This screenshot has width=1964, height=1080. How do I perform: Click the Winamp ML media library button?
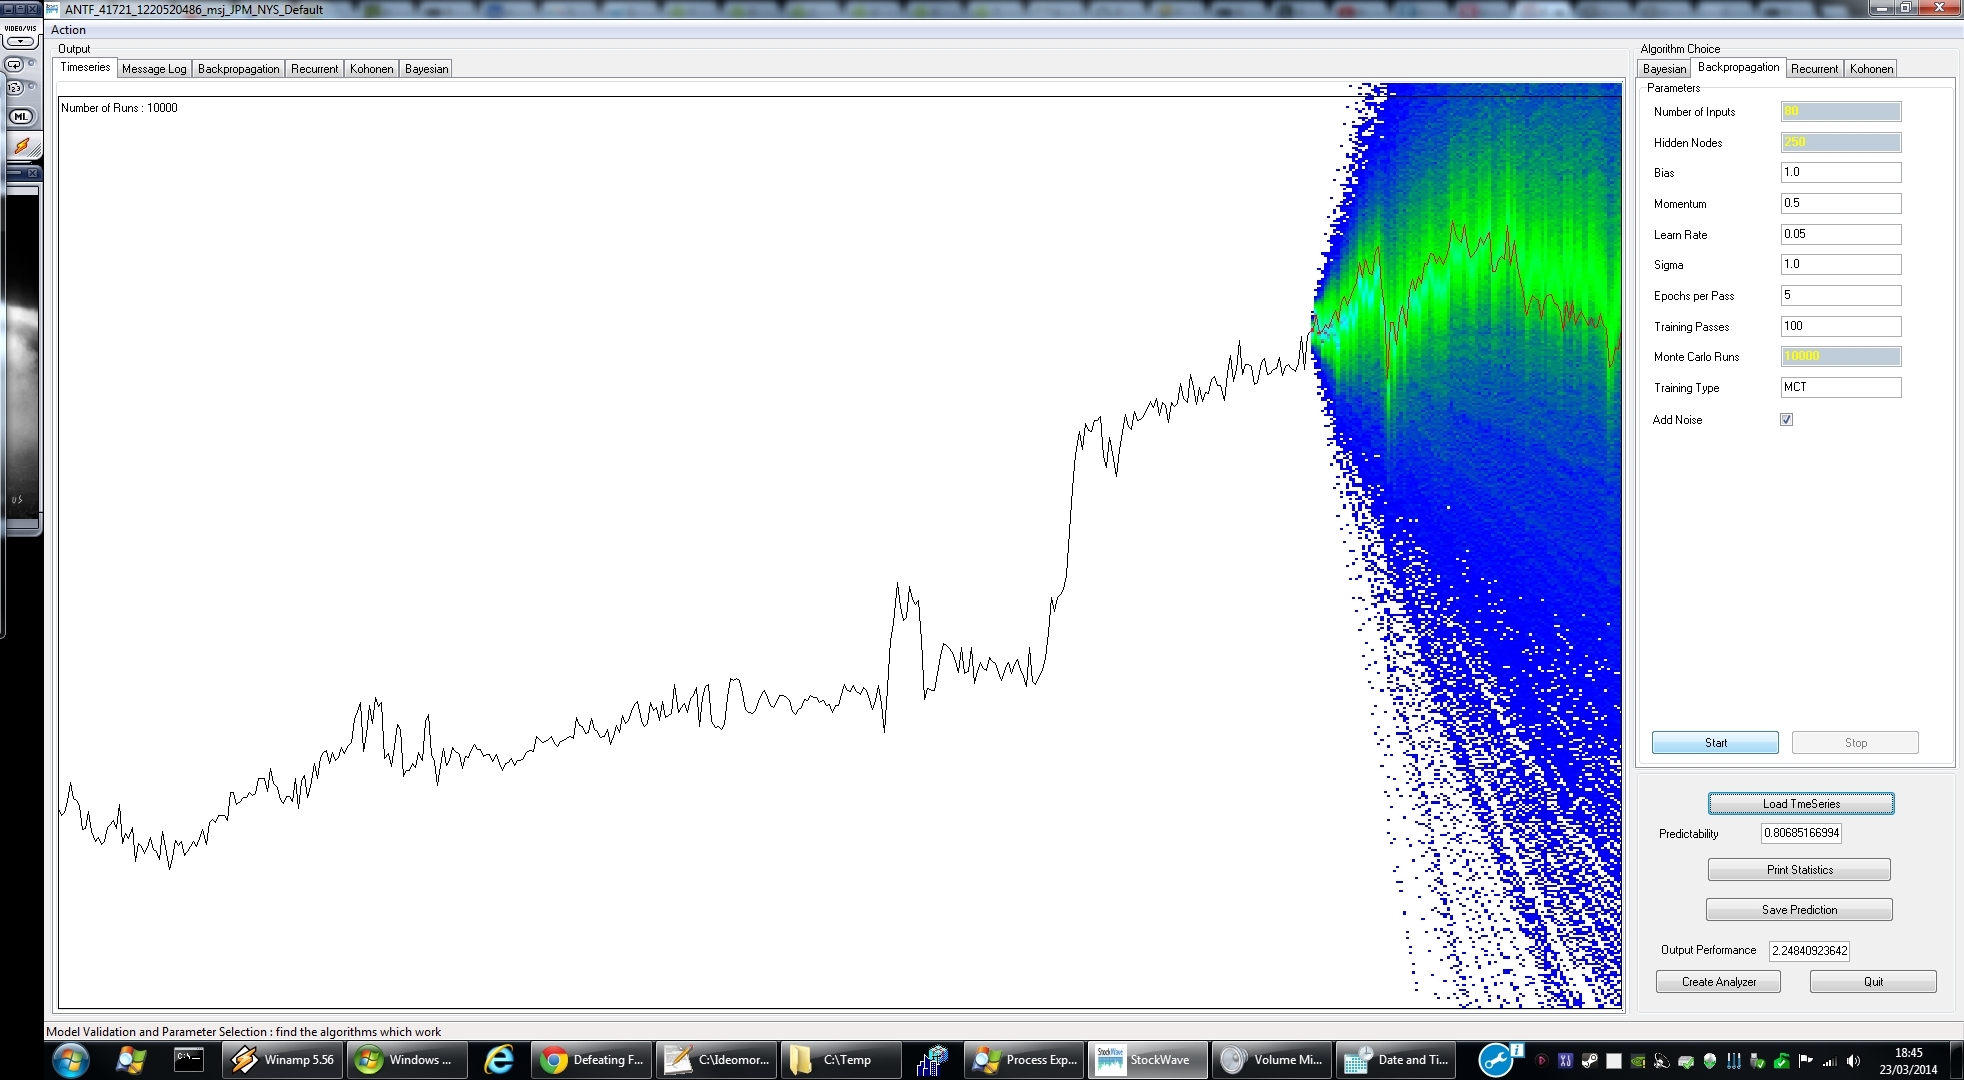coord(20,117)
